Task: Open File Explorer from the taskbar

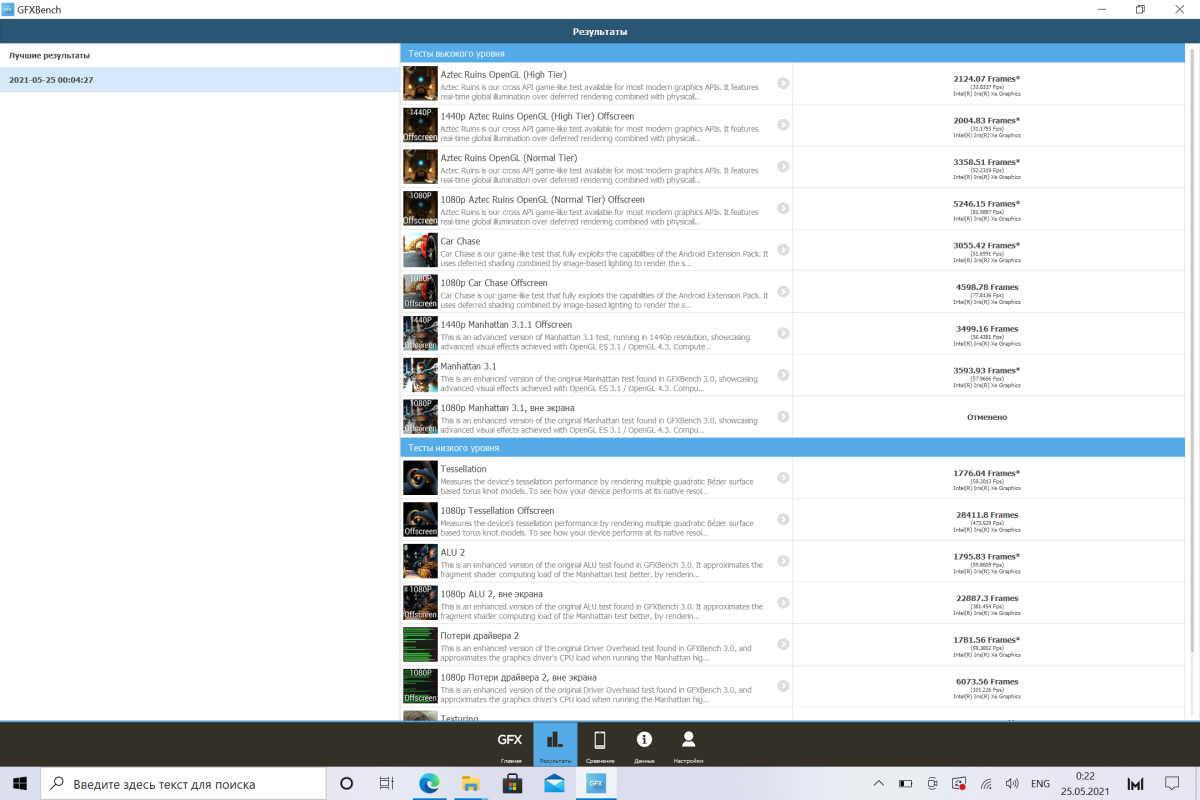Action: point(471,783)
